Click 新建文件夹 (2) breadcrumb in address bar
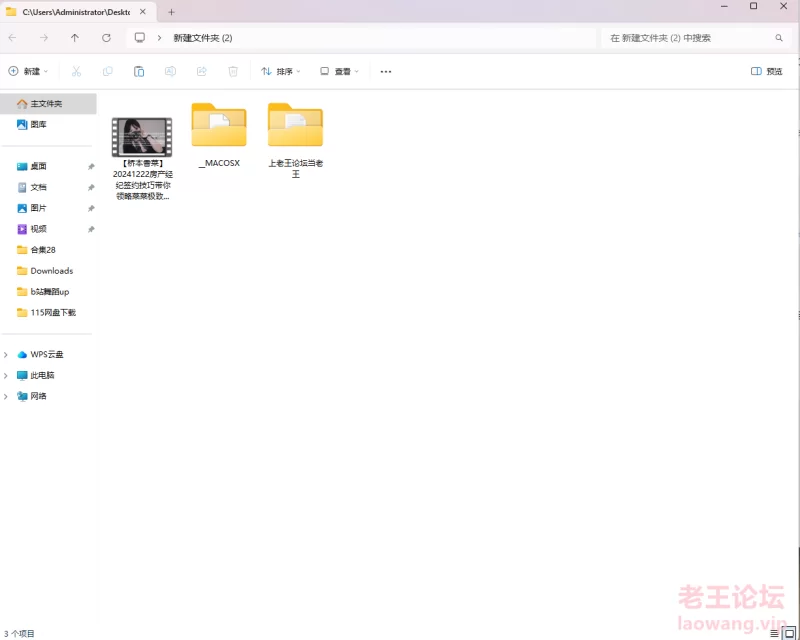 click(x=203, y=38)
